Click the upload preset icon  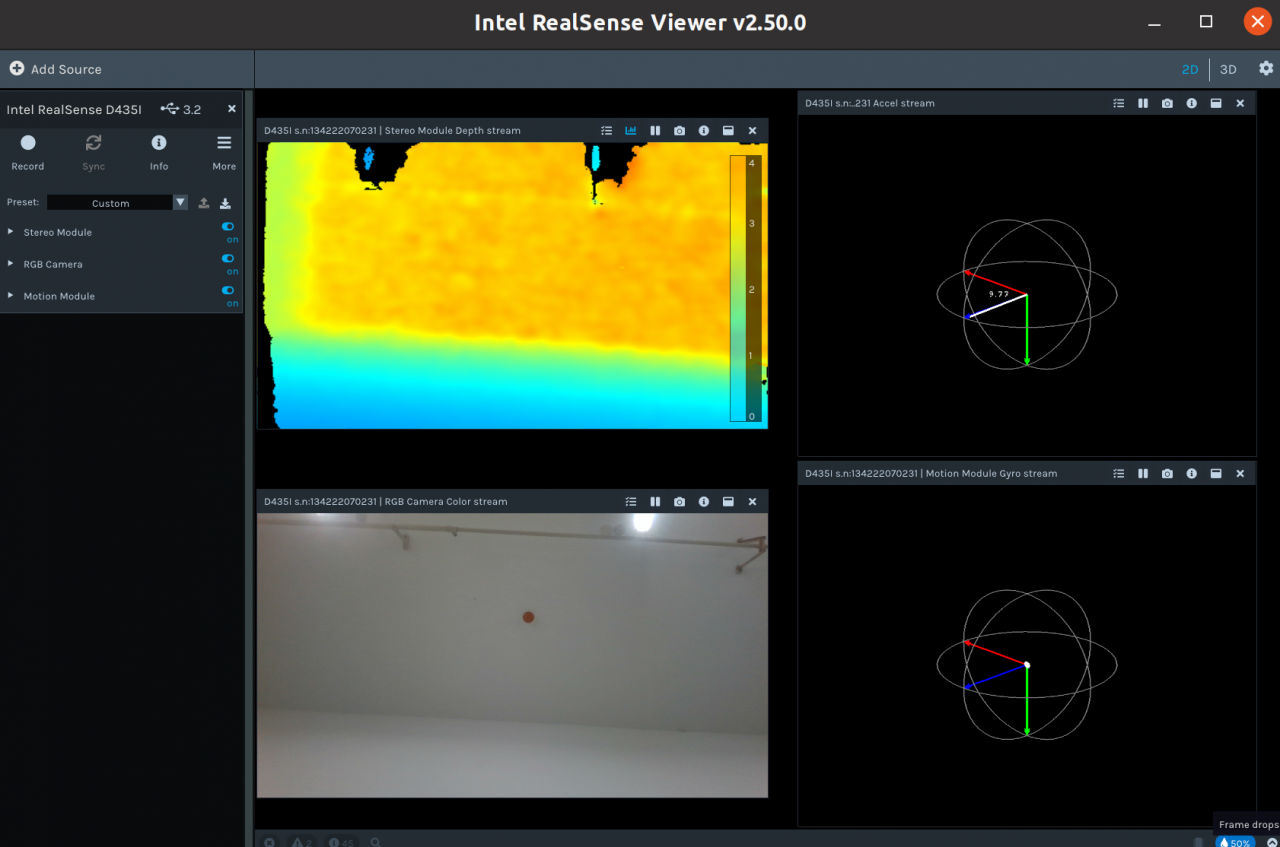pyautogui.click(x=204, y=202)
